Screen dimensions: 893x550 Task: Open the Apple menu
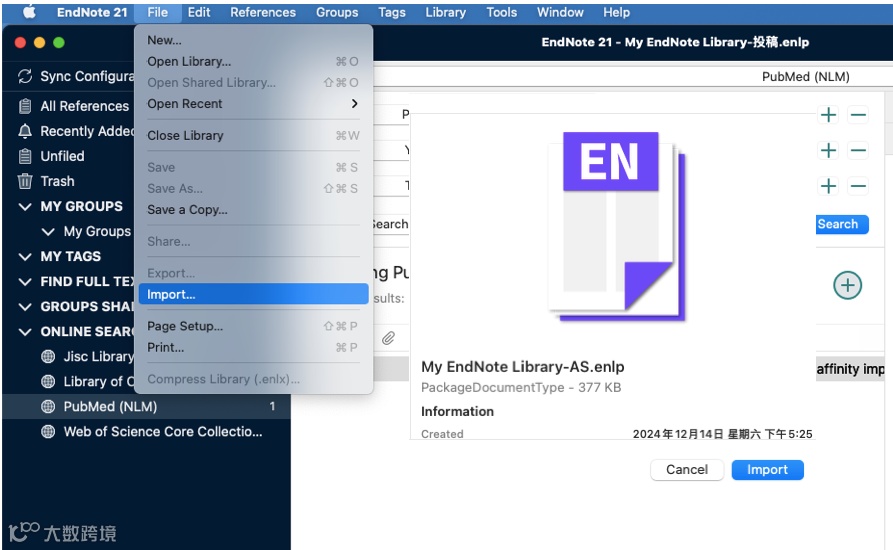point(29,12)
